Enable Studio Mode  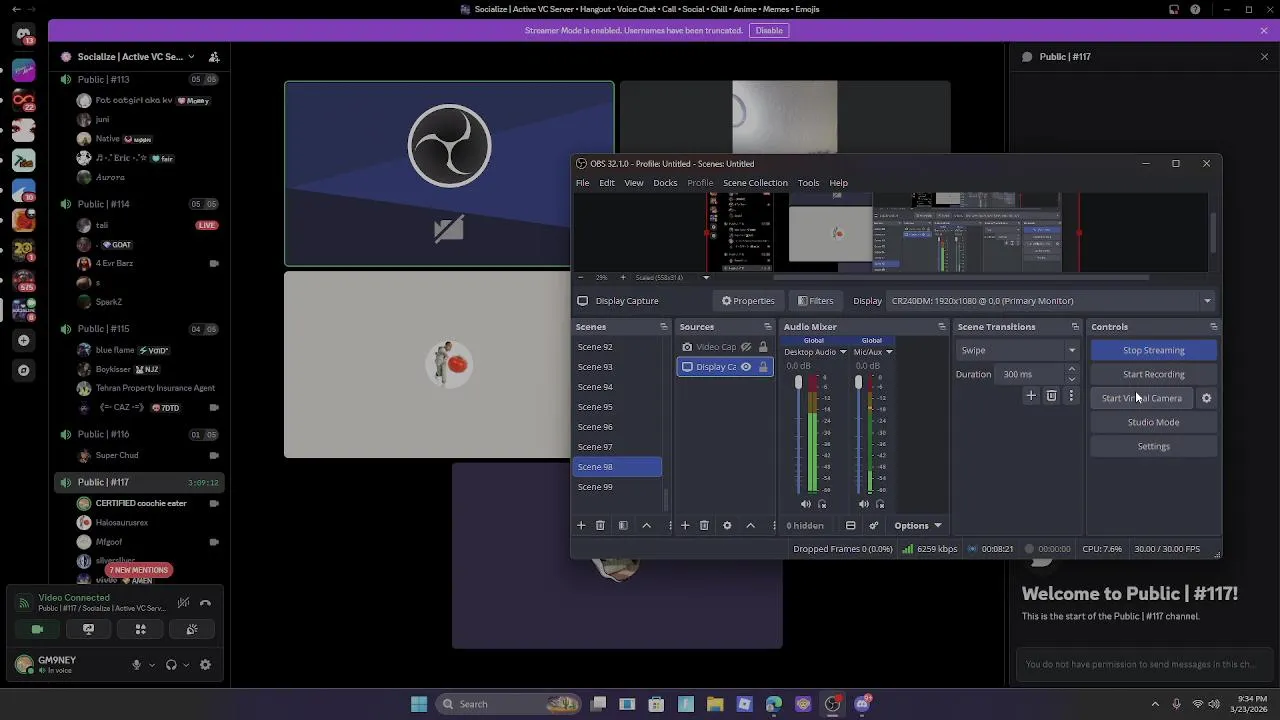click(x=1154, y=422)
